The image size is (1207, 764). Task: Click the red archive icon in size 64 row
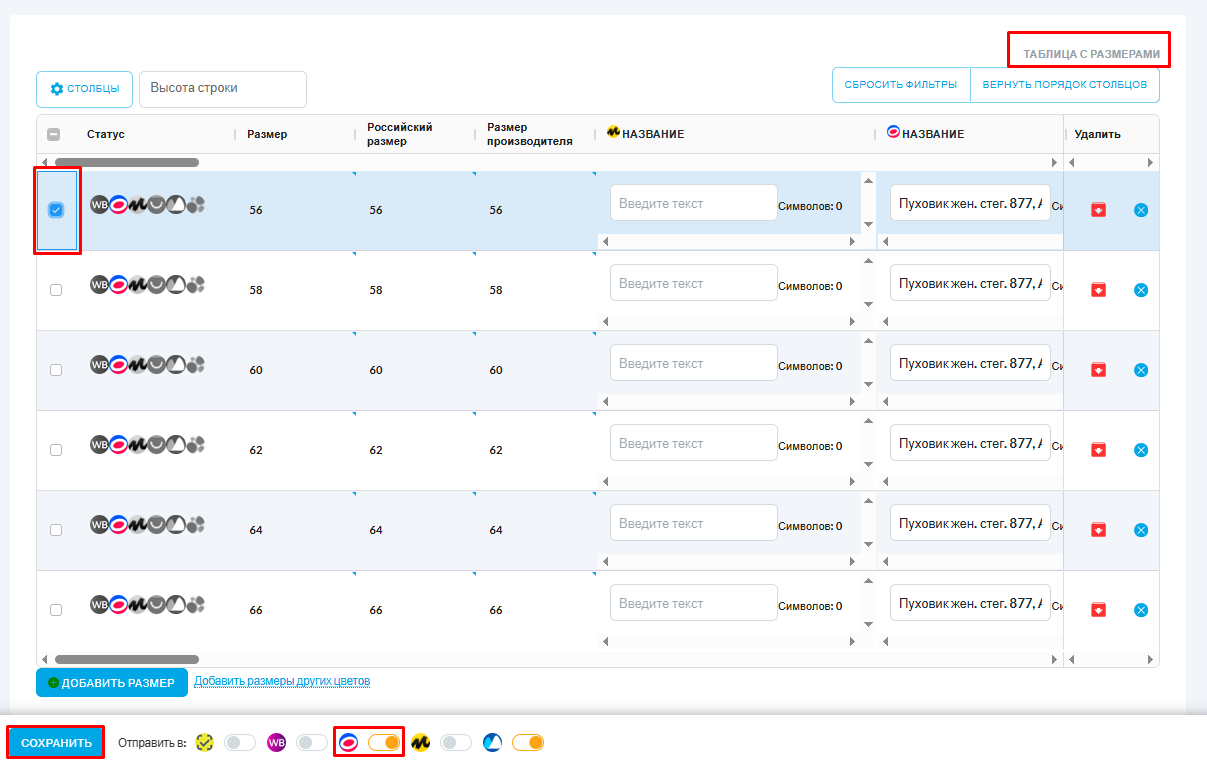1098,530
